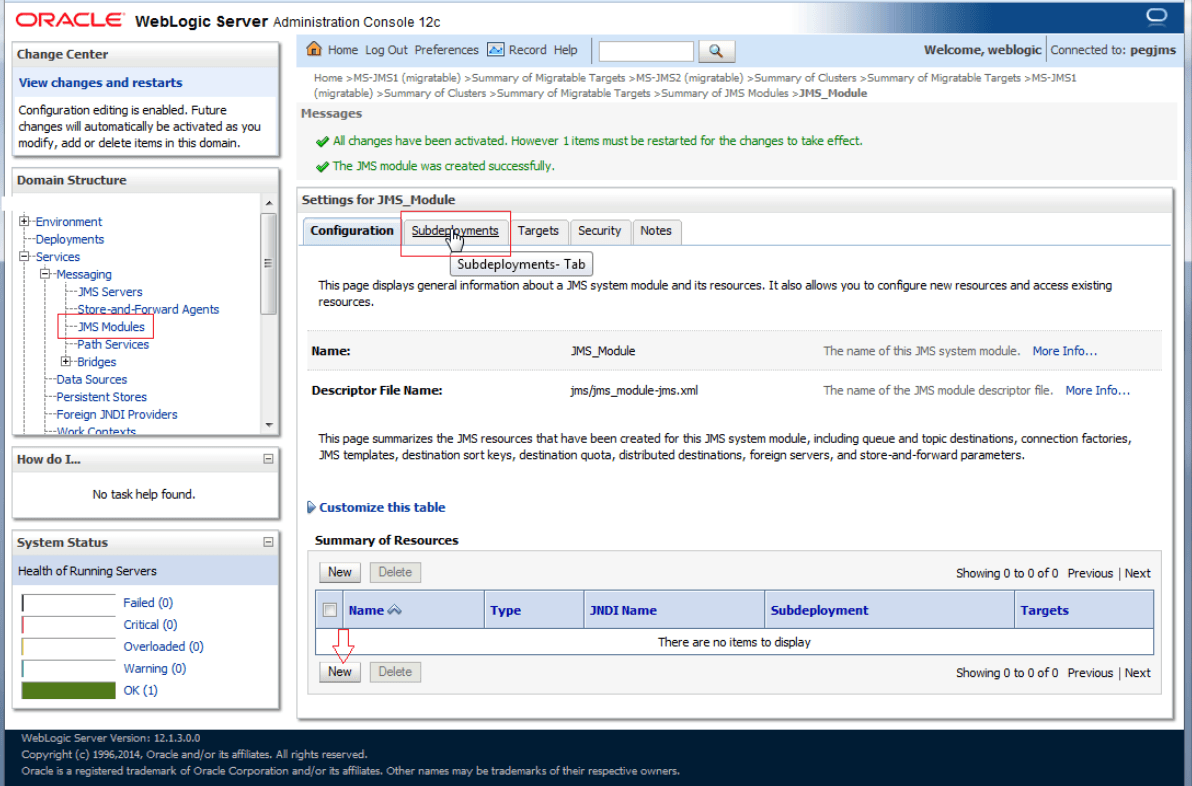Click the banner collapse icon at top right

(1157, 16)
